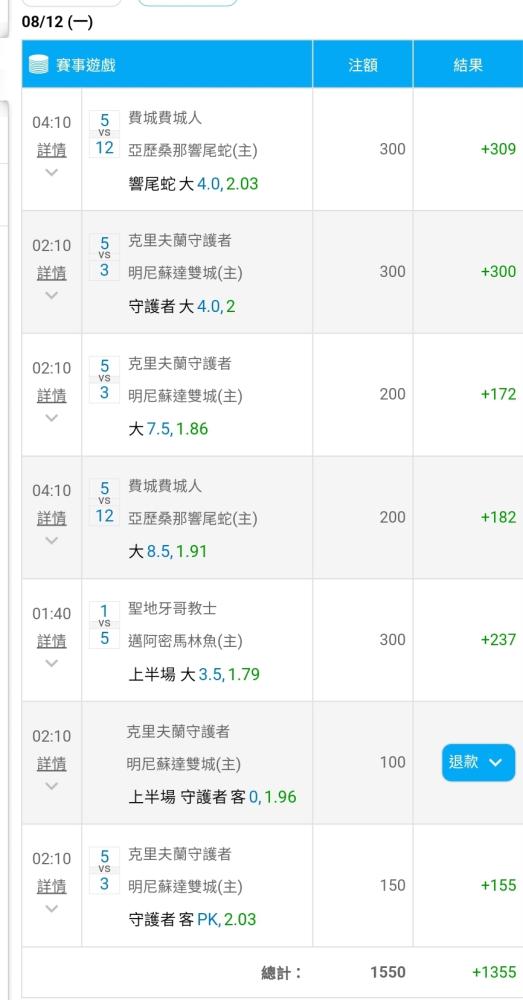
Task: Expand chevron under first 04:10 詳情
Action: pyautogui.click(x=52, y=172)
